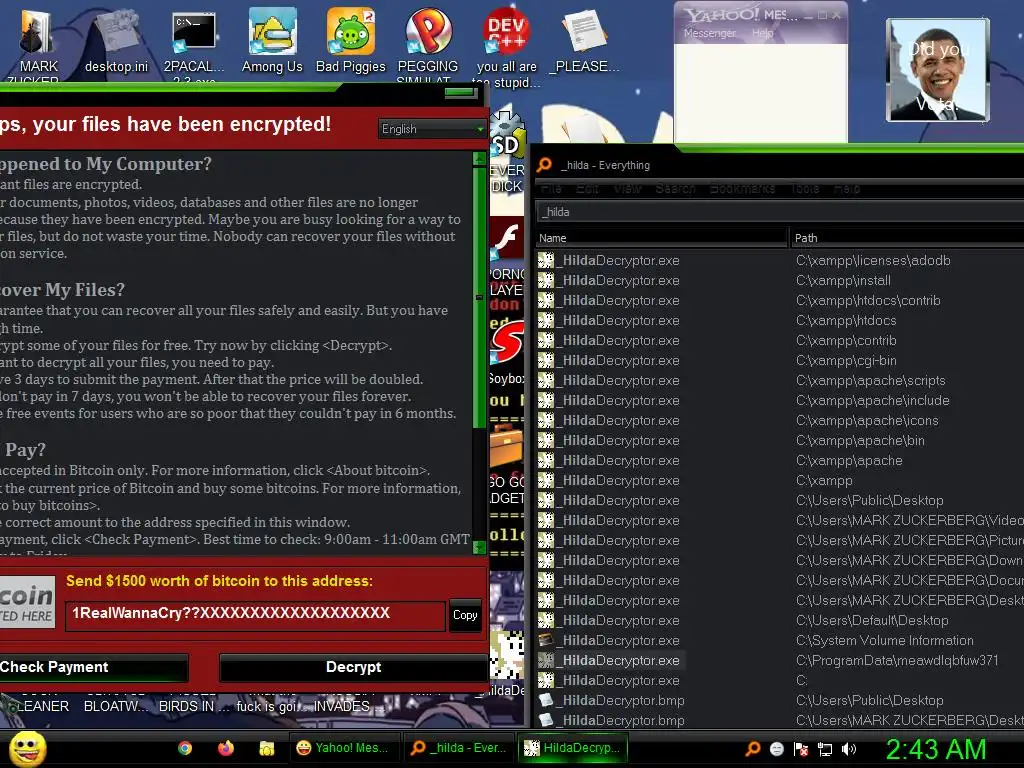This screenshot has width=1024, height=768.
Task: Click the Everything search tray icon
Action: coord(752,749)
